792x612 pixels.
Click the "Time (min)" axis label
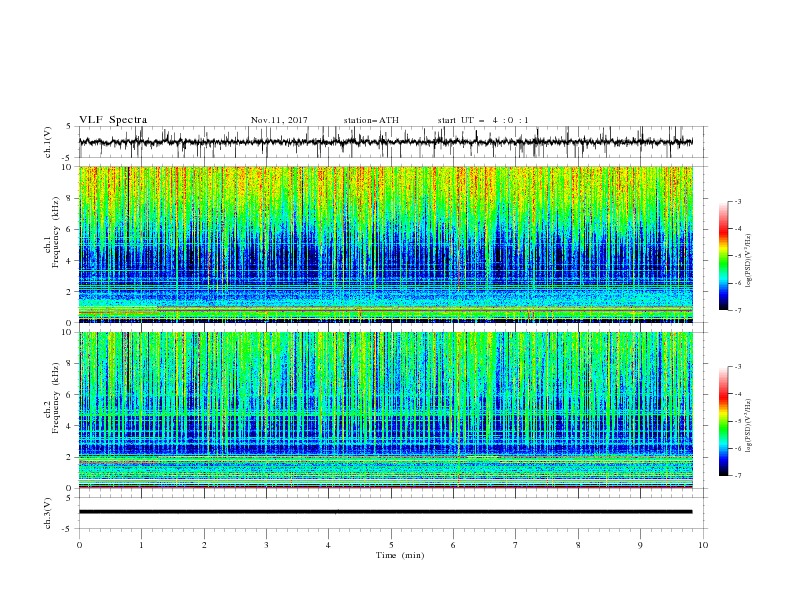pos(400,555)
